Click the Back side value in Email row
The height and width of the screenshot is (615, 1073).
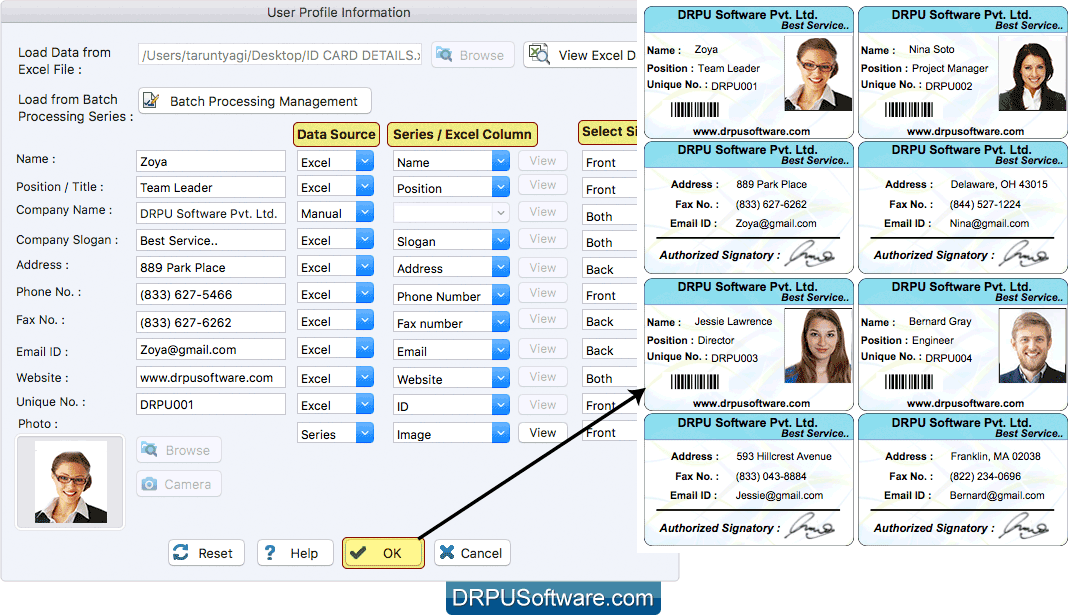(x=609, y=350)
